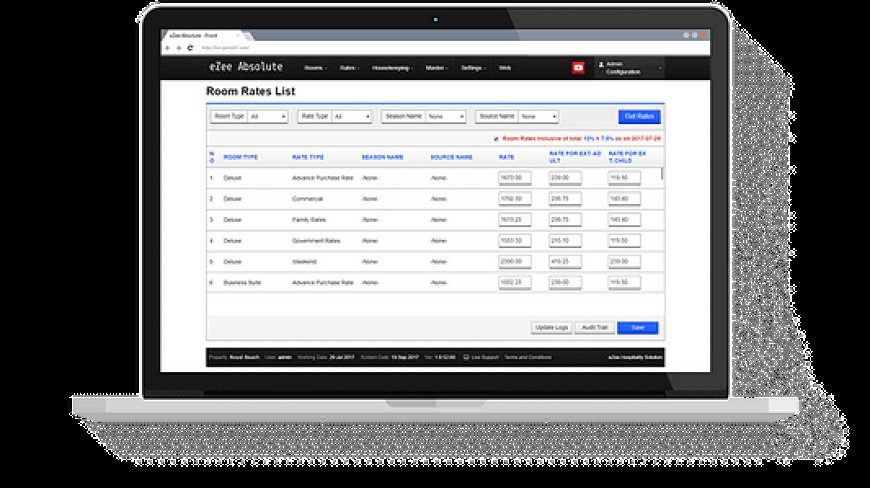Edit extra child rate for Deluxe Government Rates row
870x488 pixels.
point(624,241)
